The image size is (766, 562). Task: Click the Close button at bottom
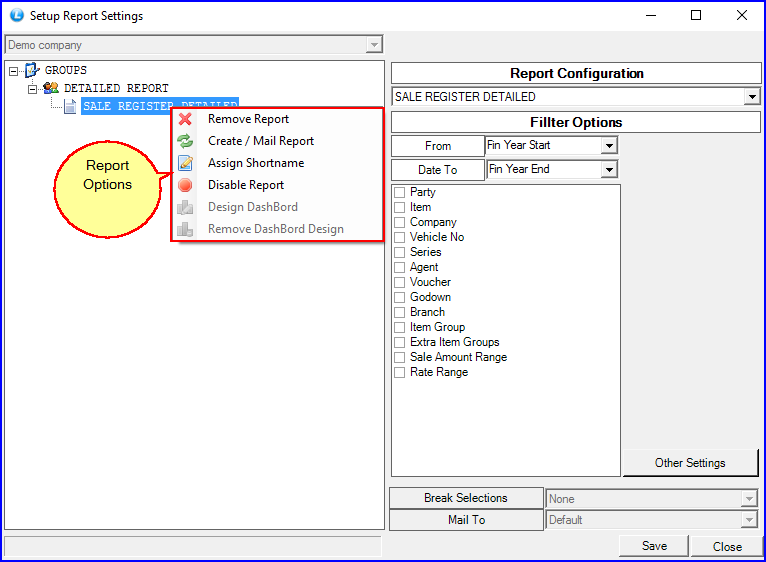click(727, 546)
